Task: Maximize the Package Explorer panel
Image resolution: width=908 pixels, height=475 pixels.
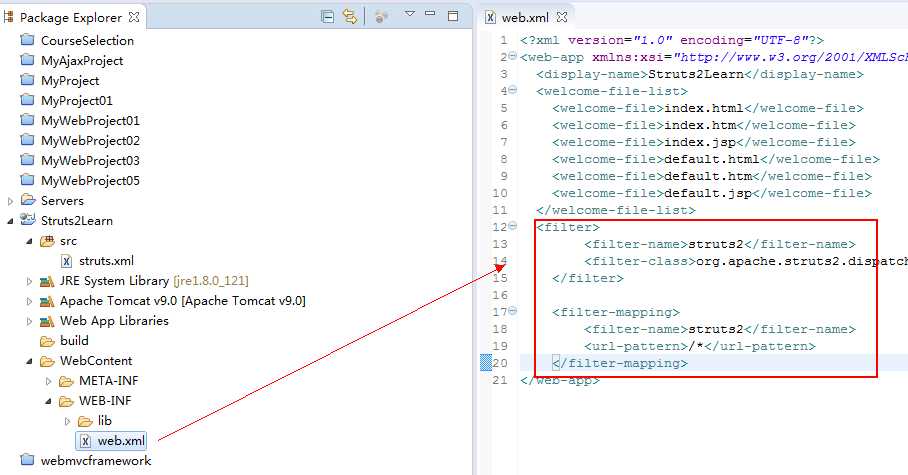Action: (453, 16)
